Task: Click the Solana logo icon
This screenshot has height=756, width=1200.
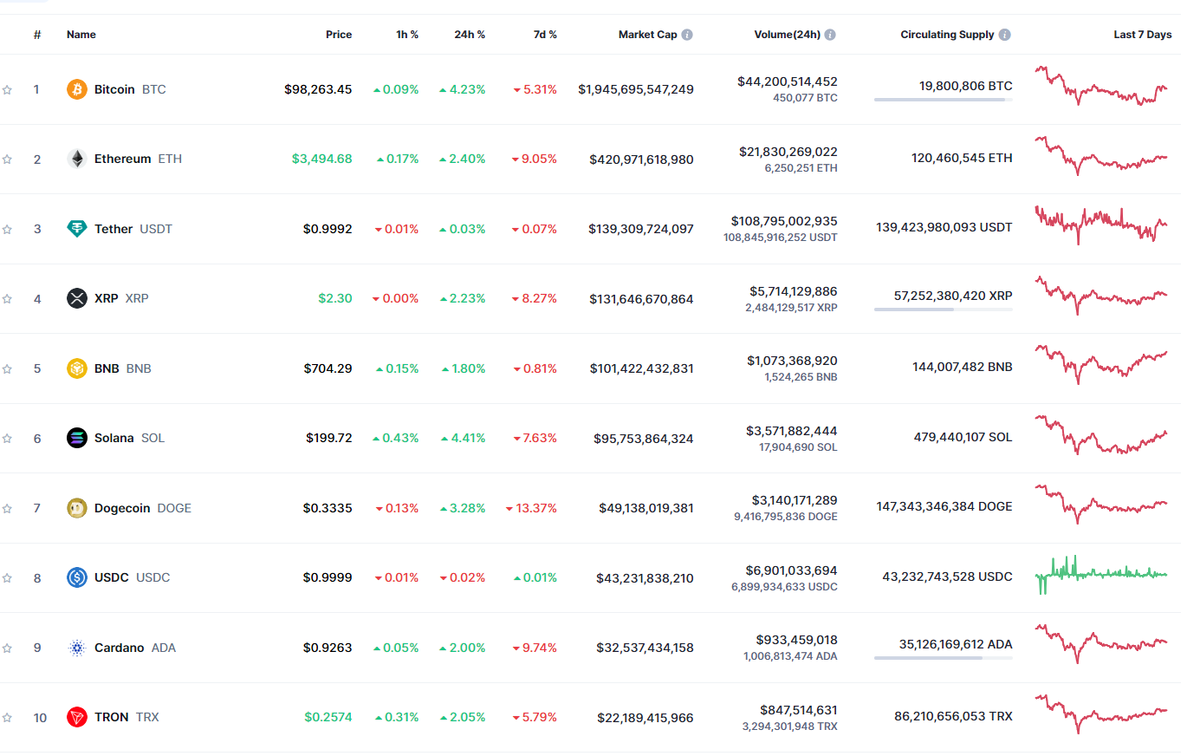Action: 77,438
